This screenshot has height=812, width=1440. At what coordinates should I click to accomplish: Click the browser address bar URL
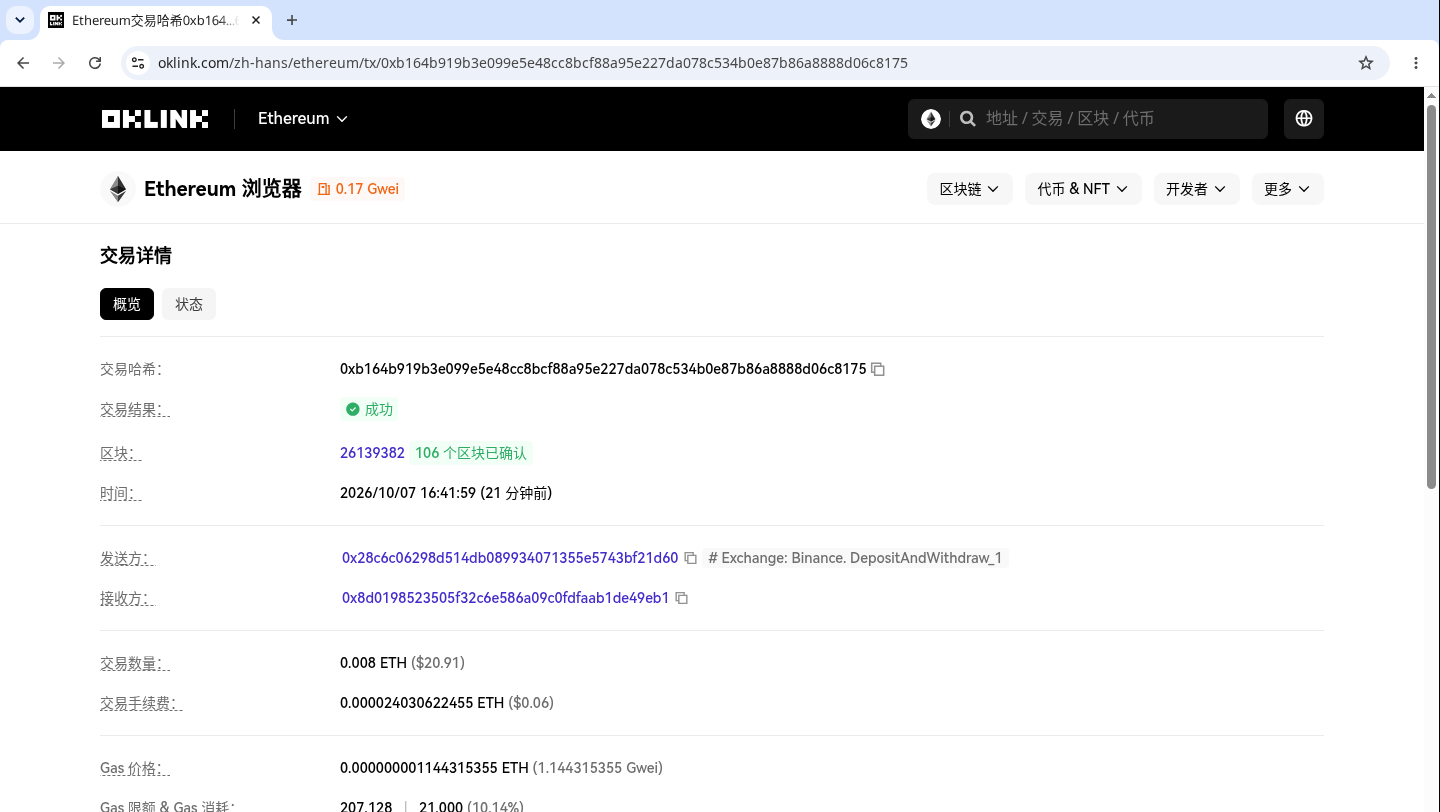[533, 63]
